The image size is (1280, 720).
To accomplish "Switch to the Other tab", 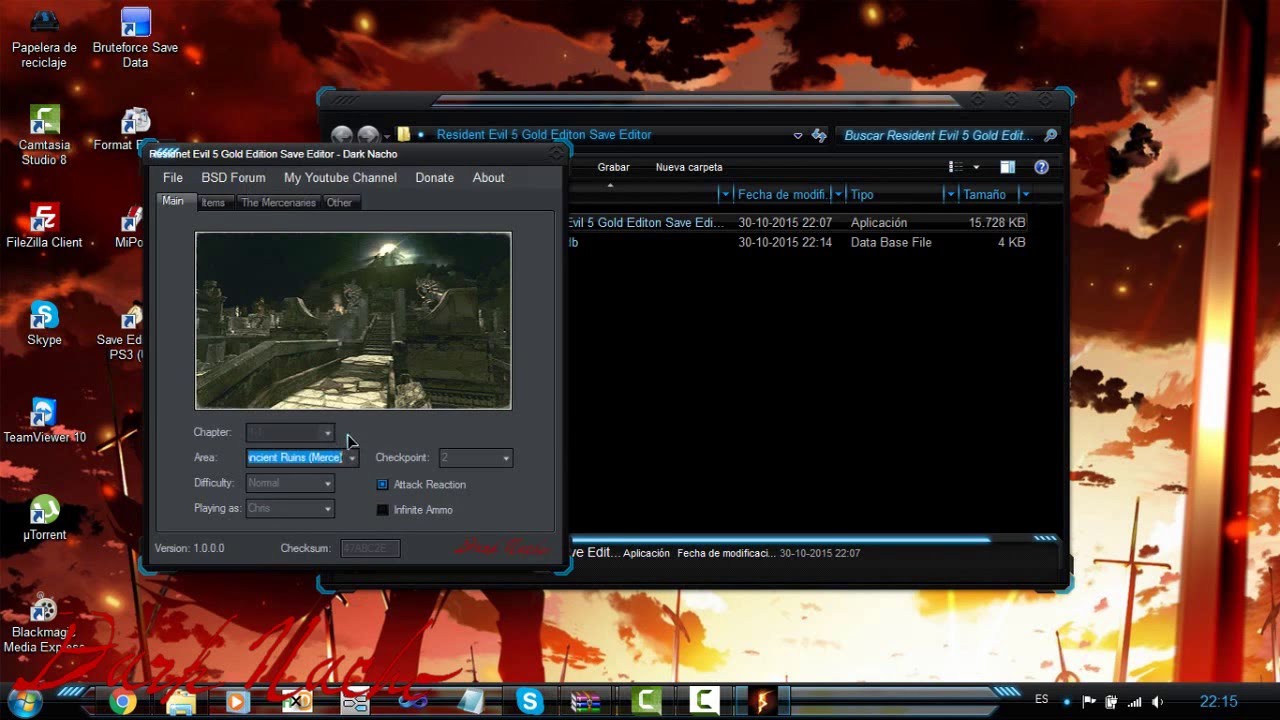I will [339, 202].
